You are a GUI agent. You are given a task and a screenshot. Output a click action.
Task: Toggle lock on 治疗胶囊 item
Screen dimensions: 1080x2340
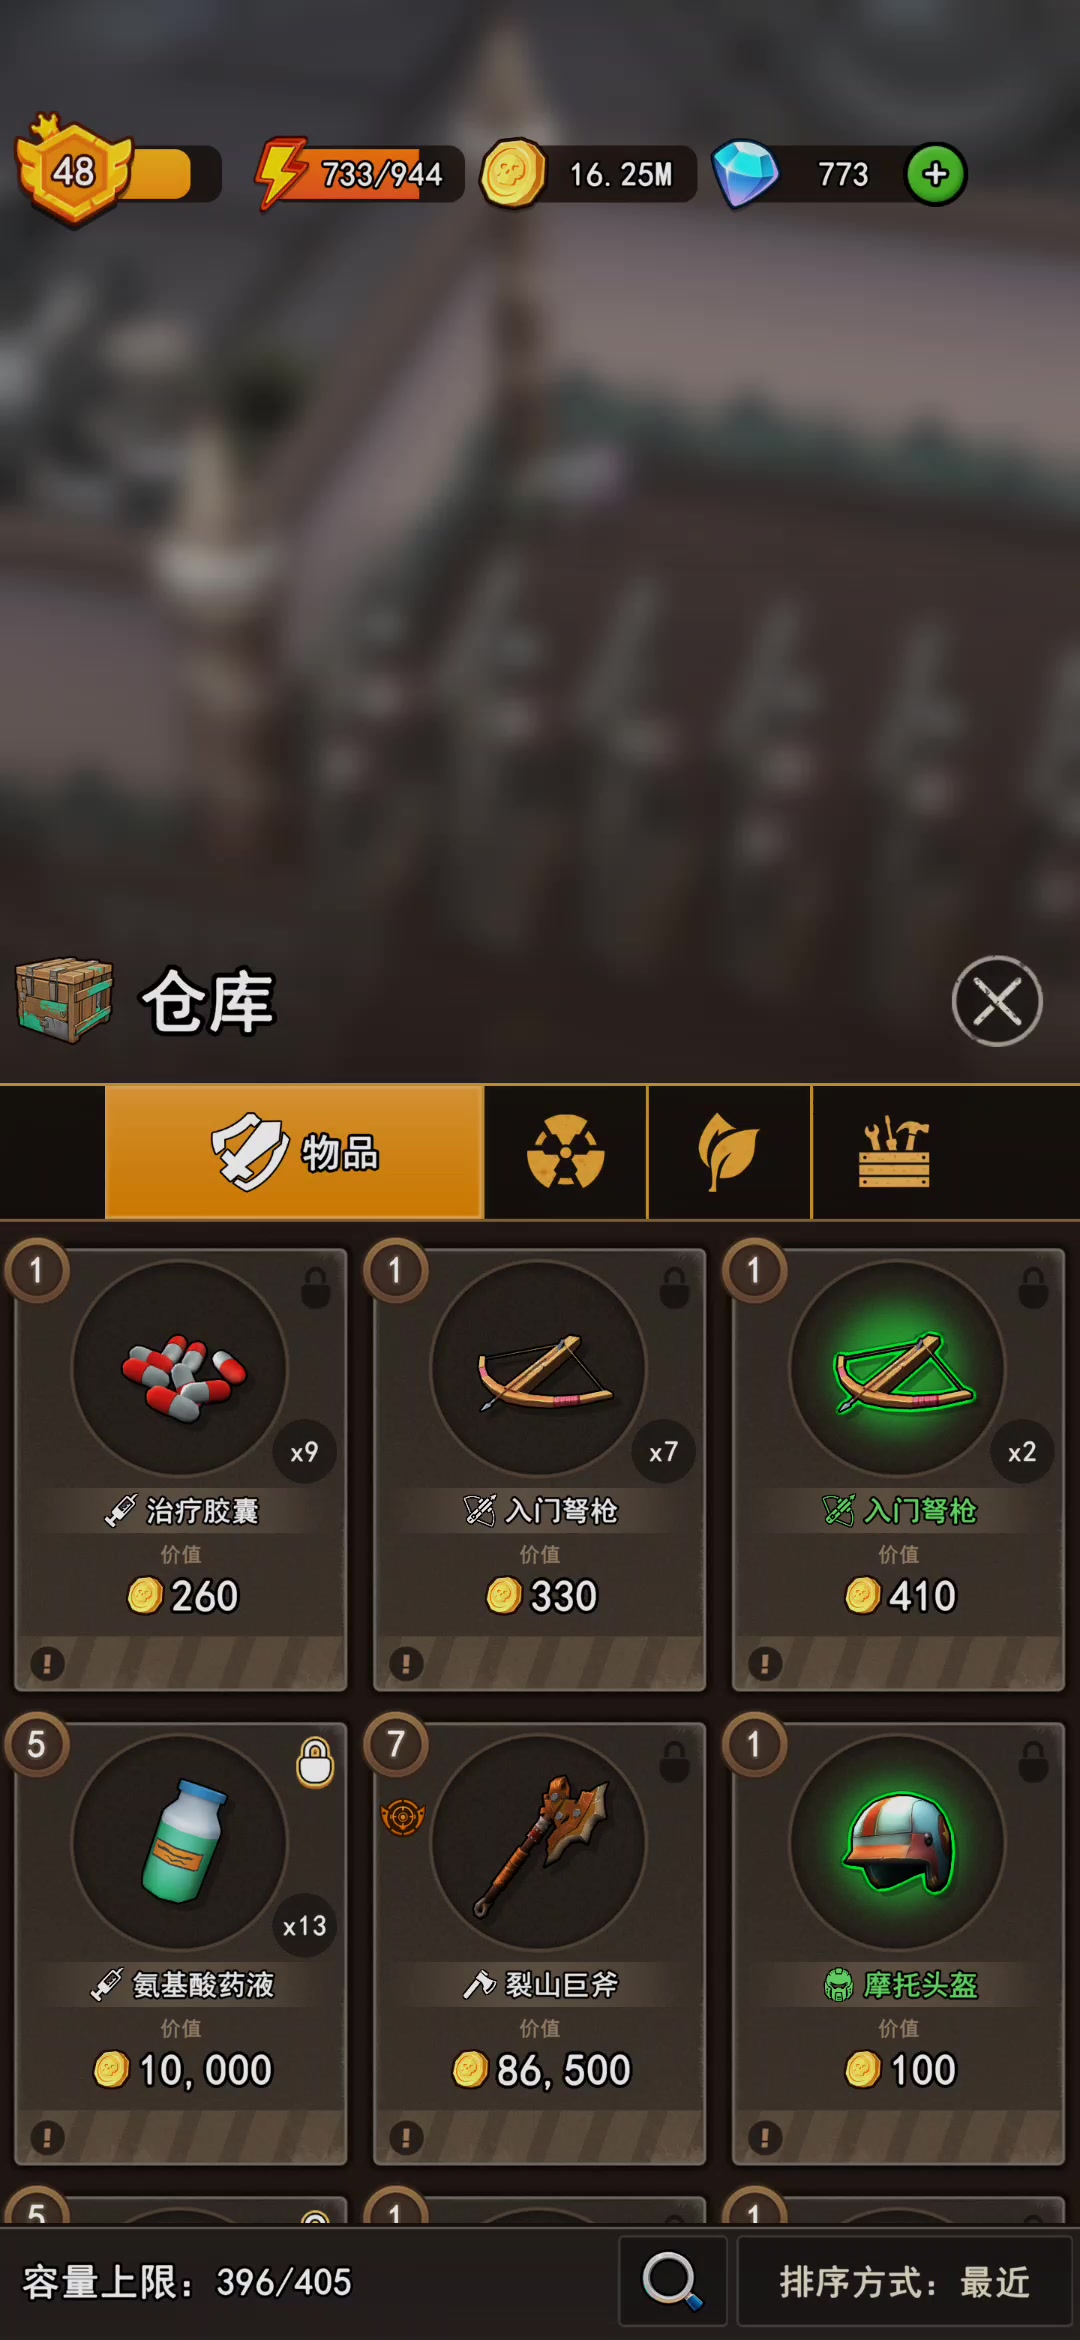pos(315,1288)
